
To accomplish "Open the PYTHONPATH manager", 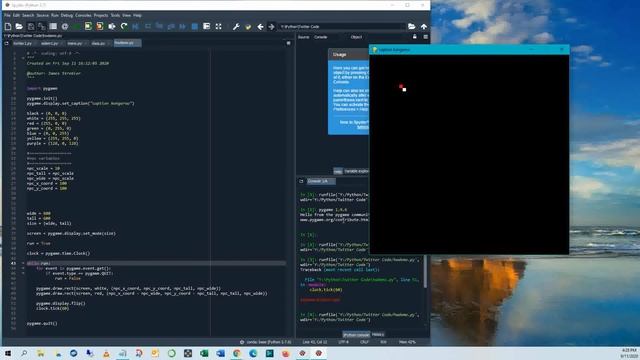I will click(248, 27).
